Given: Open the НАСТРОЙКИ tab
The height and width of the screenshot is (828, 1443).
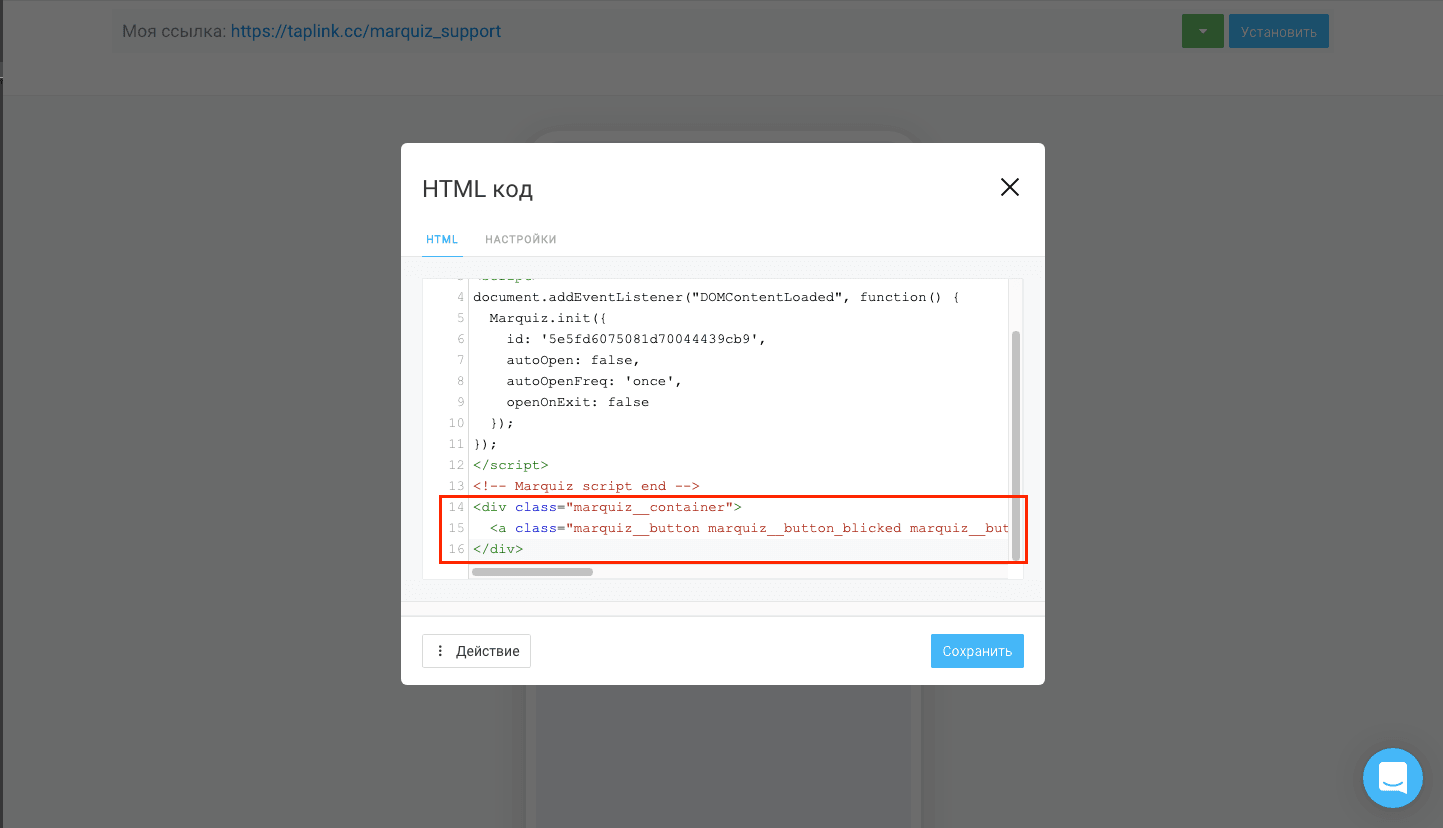Looking at the screenshot, I should pyautogui.click(x=521, y=240).
